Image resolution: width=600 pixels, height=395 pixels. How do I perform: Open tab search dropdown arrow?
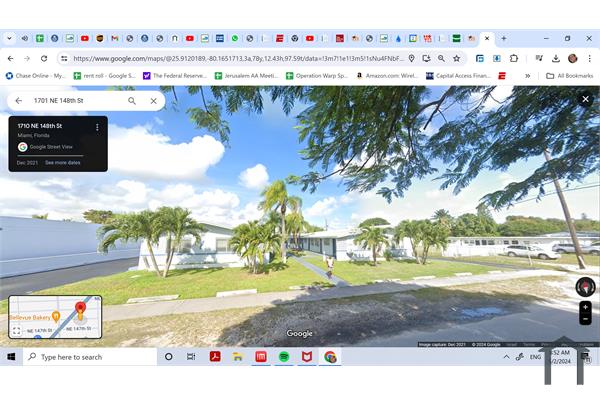click(x=10, y=38)
